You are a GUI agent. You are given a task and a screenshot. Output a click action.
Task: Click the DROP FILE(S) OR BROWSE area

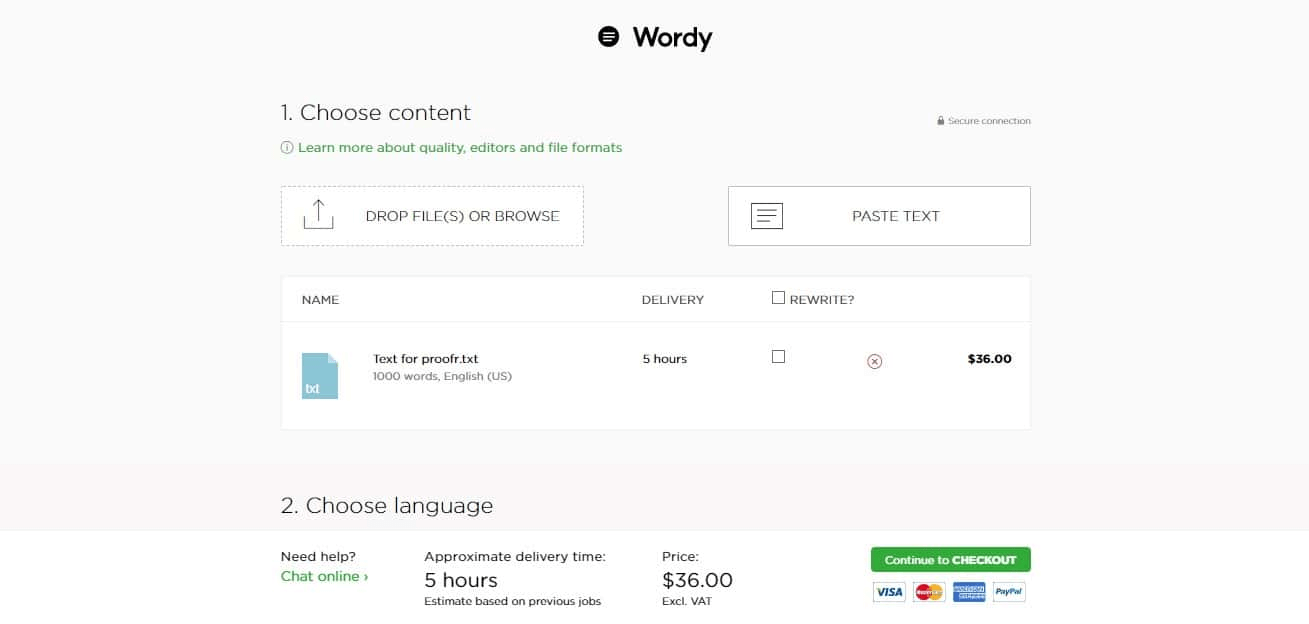(x=432, y=215)
